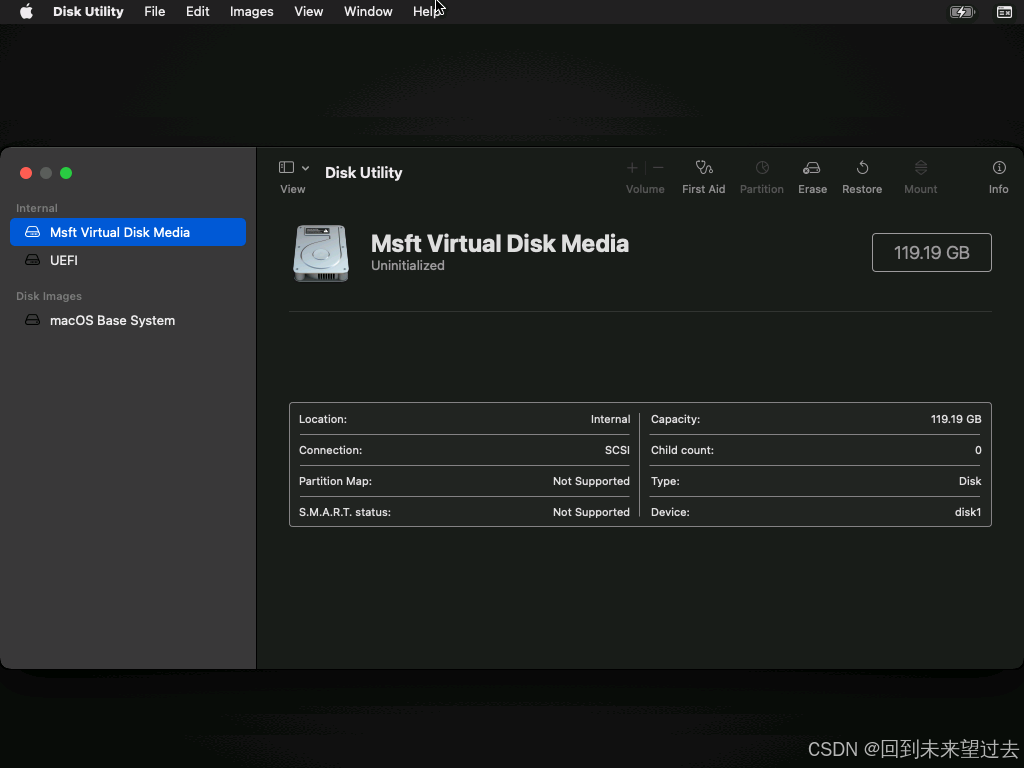Click the Erase disk icon
The width and height of the screenshot is (1024, 768).
tap(812, 168)
